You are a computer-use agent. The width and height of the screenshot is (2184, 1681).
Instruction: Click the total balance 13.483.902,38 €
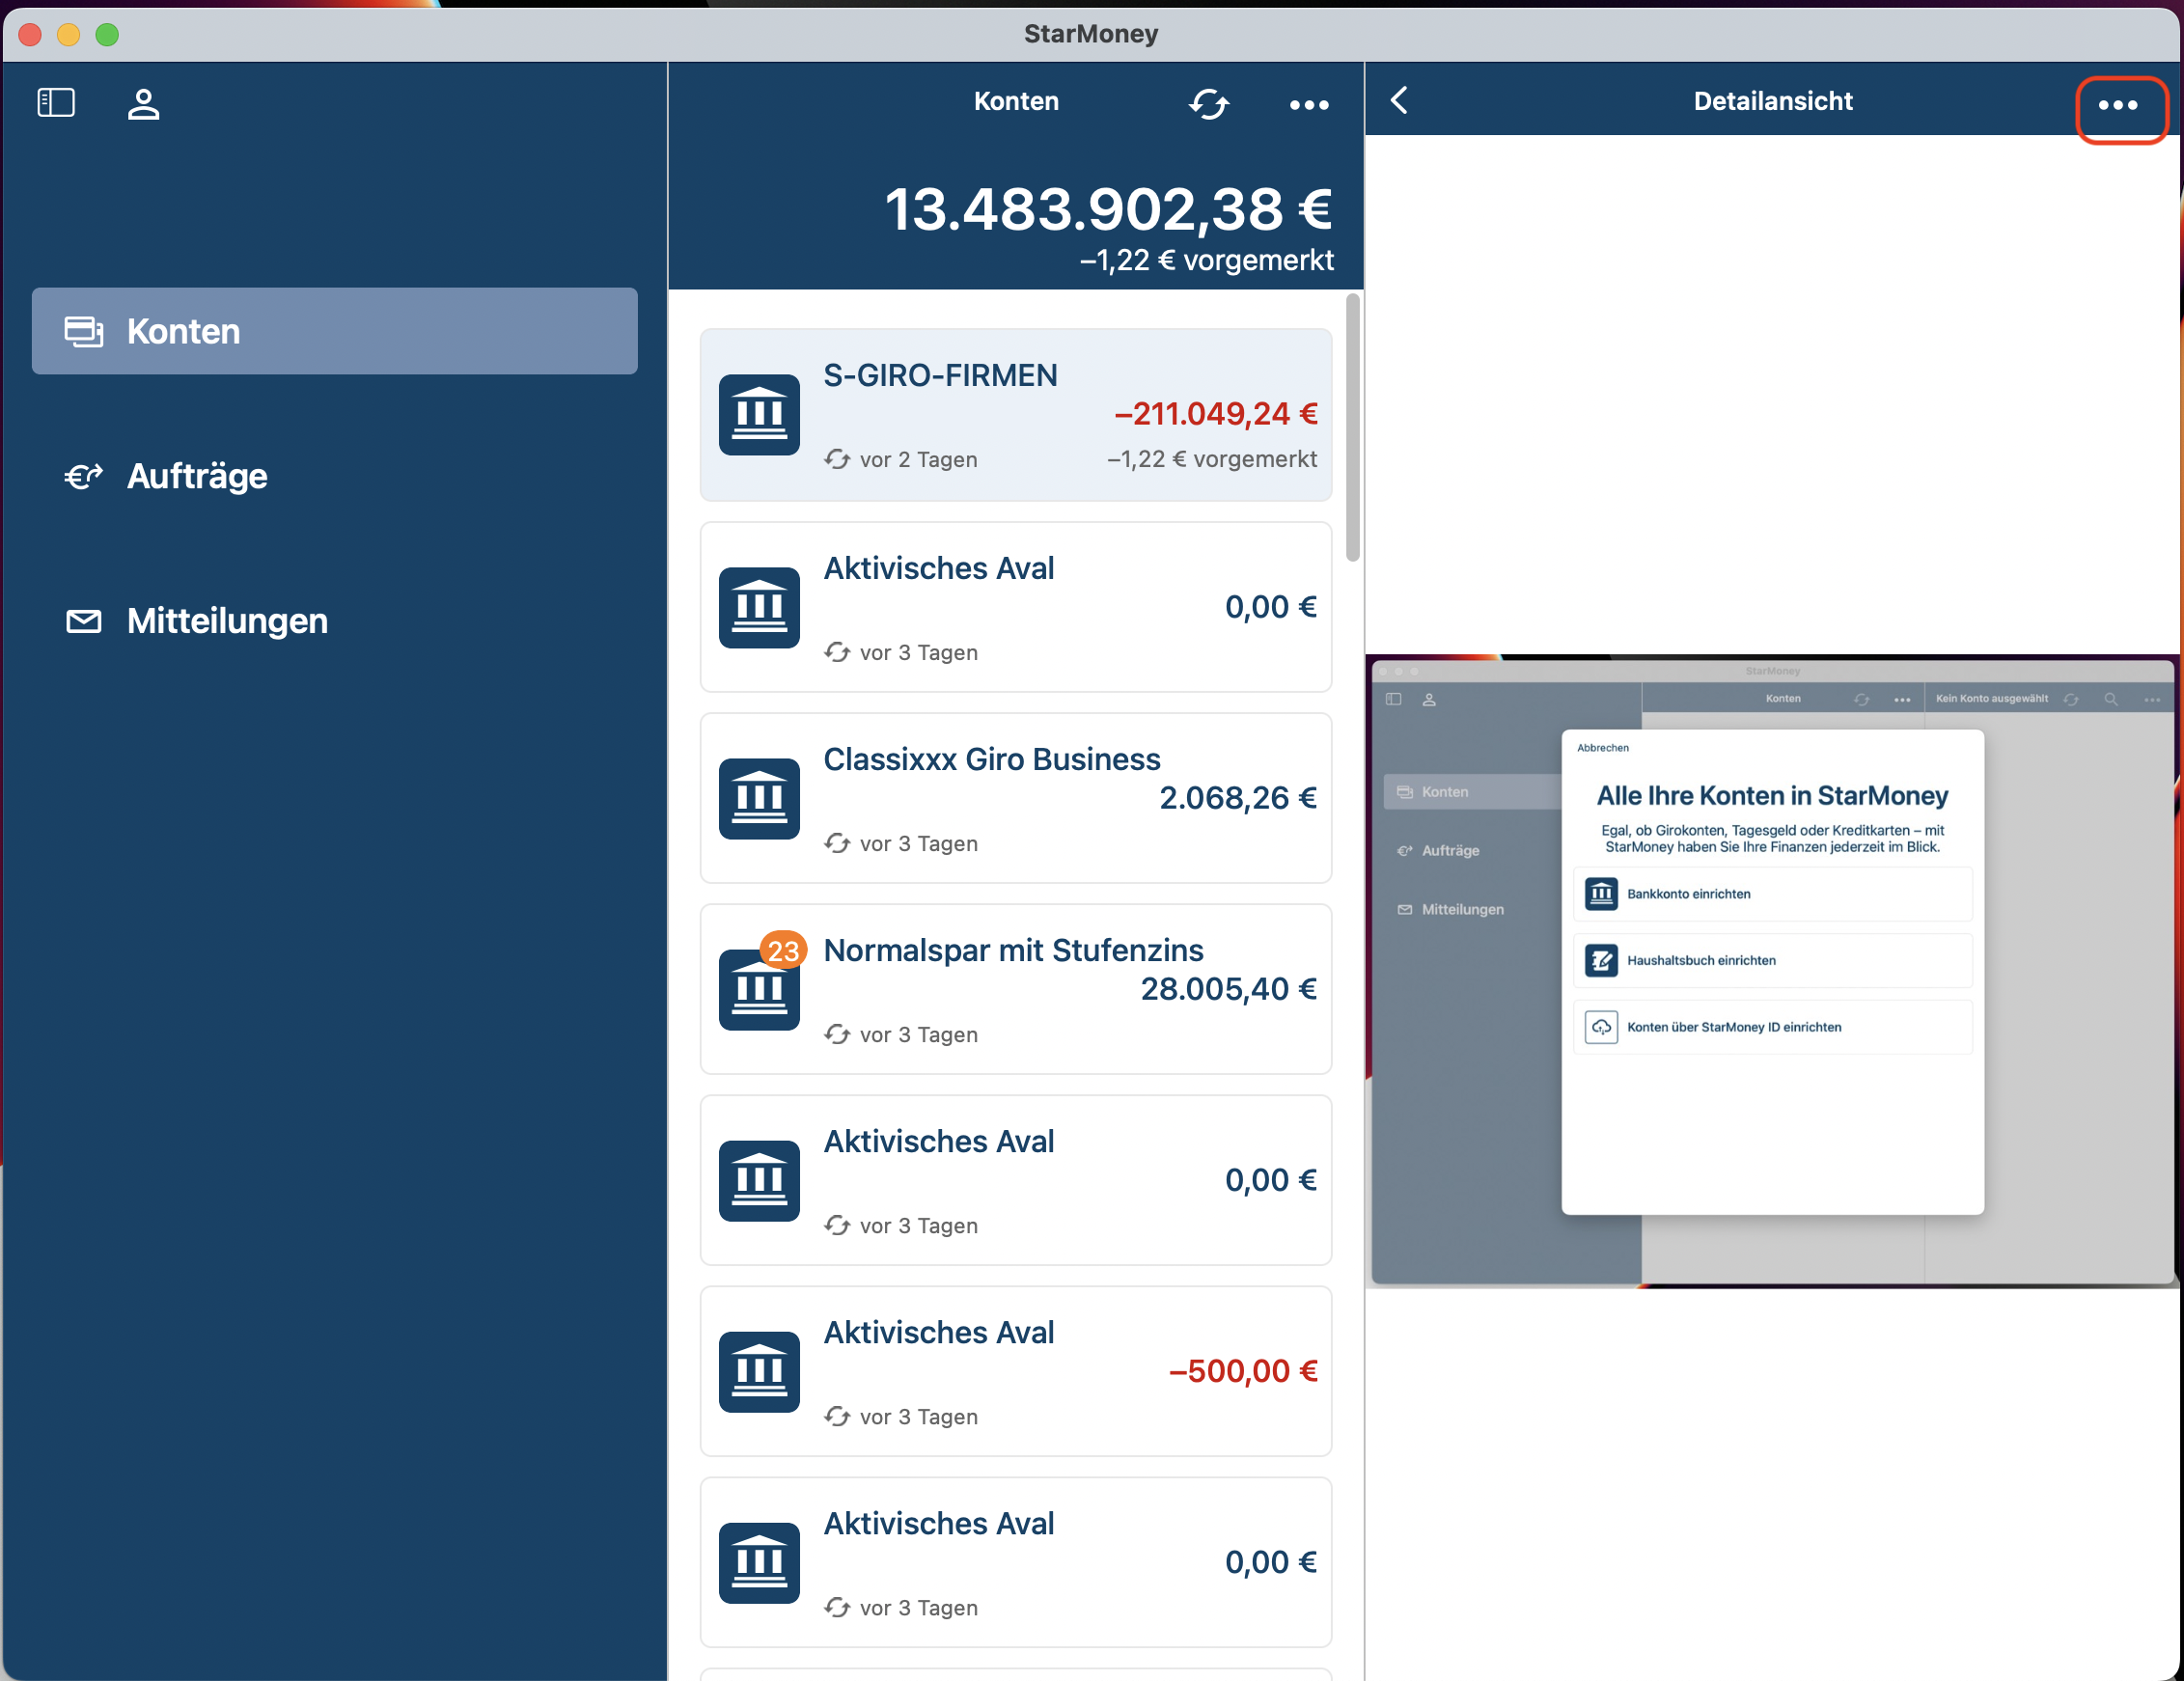1108,210
